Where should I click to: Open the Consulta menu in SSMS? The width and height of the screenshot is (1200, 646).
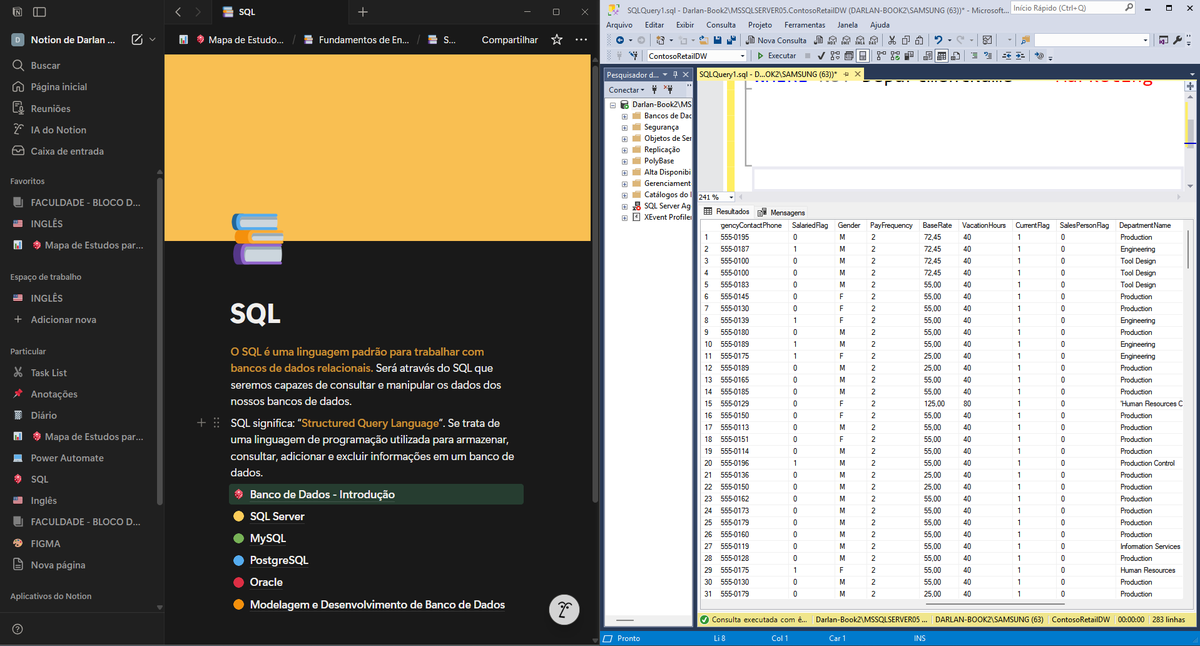[x=720, y=25]
